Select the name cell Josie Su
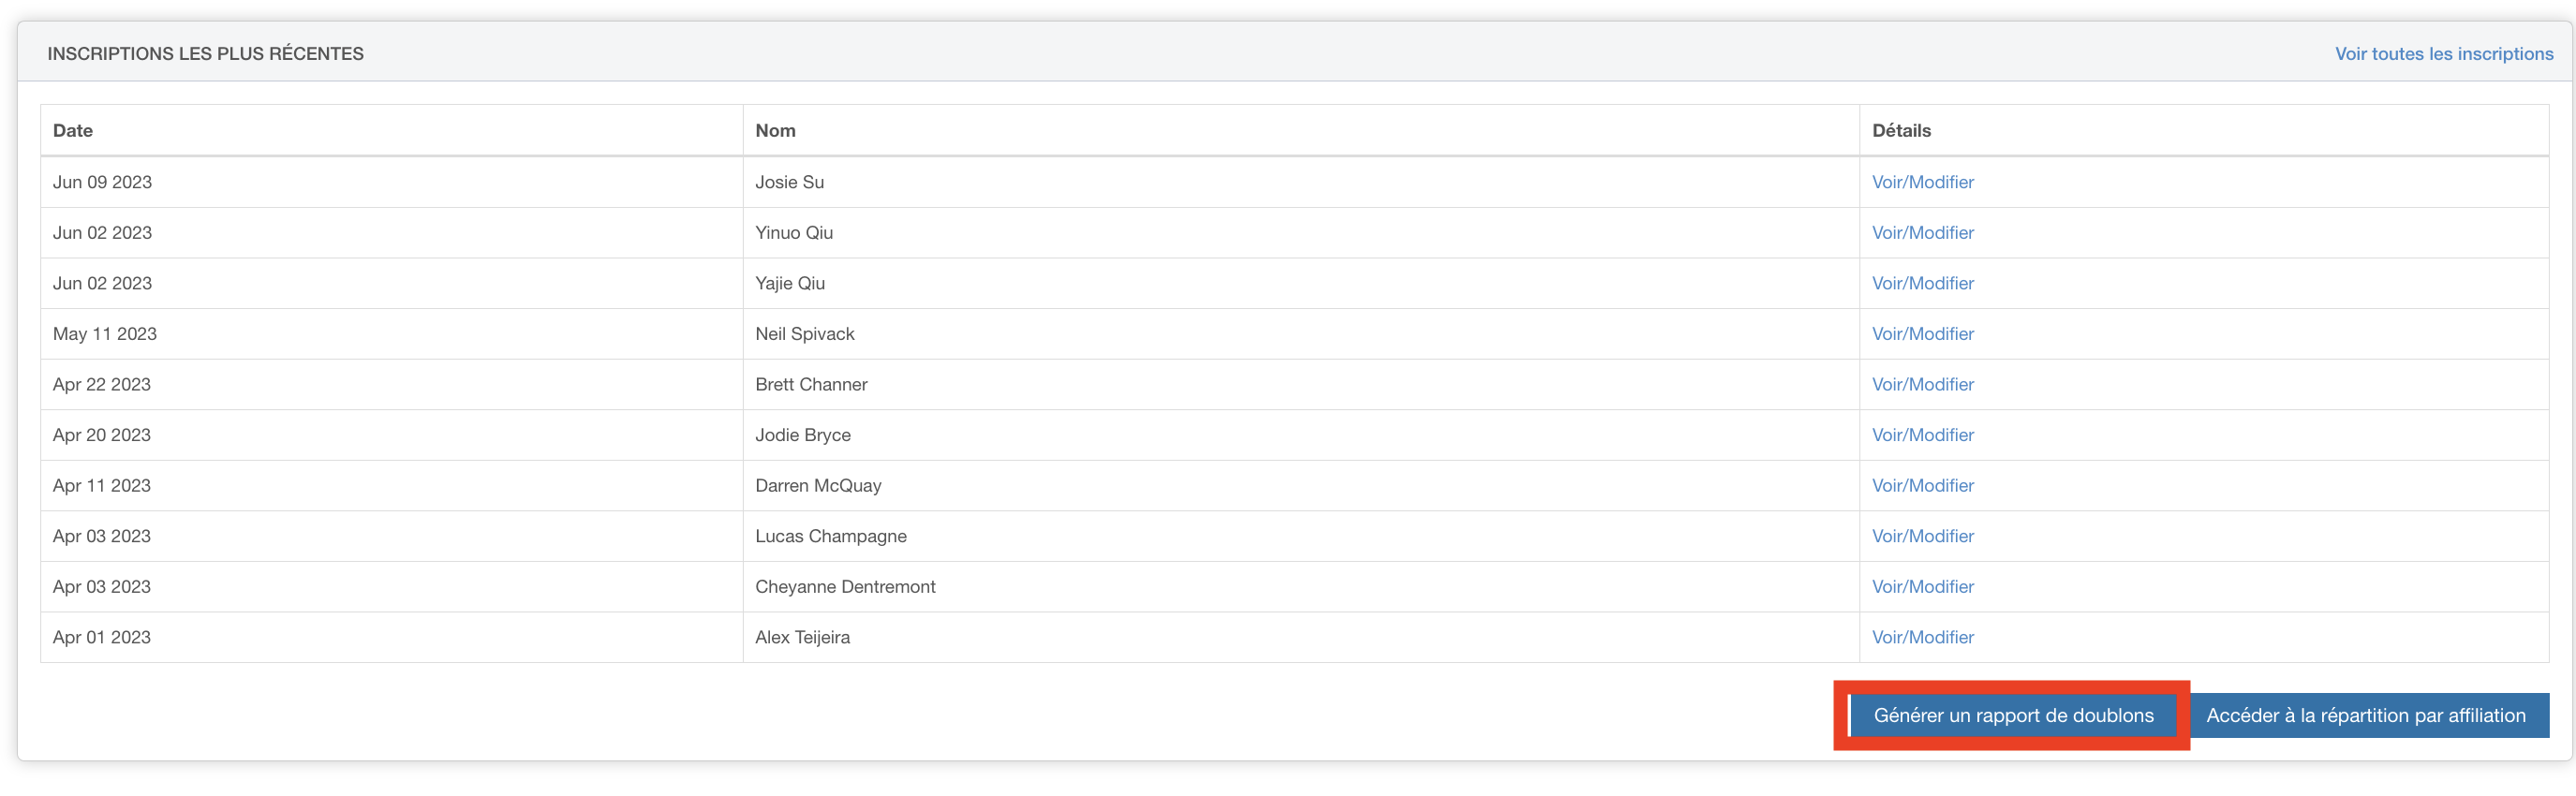This screenshot has height=796, width=2576. (789, 182)
